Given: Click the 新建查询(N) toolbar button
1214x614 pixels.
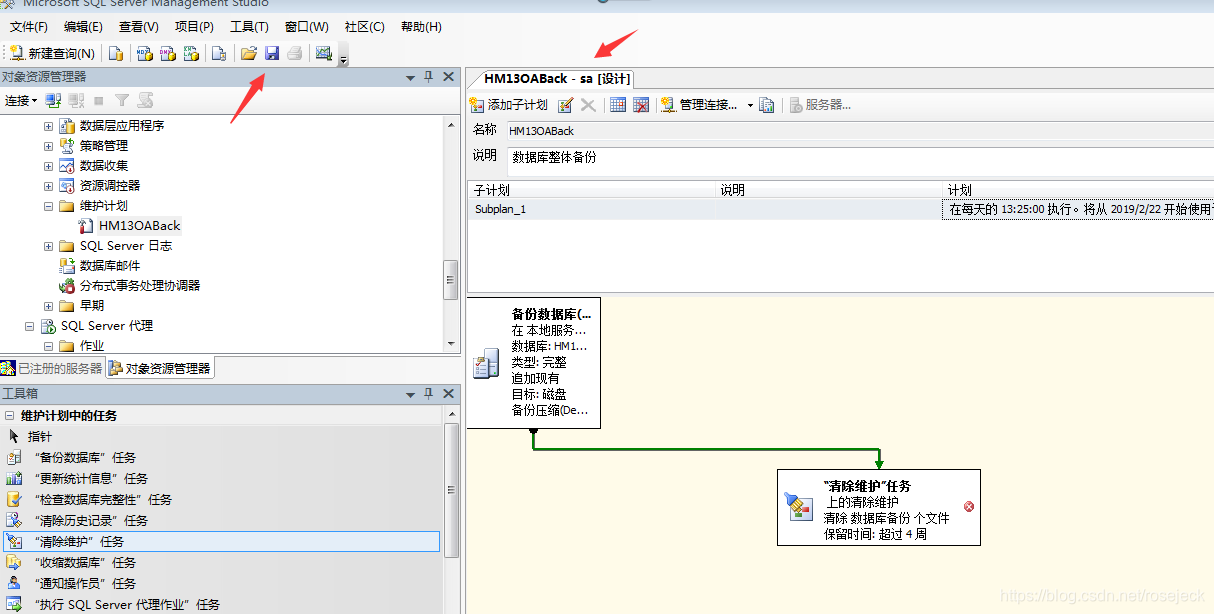Looking at the screenshot, I should point(53,53).
